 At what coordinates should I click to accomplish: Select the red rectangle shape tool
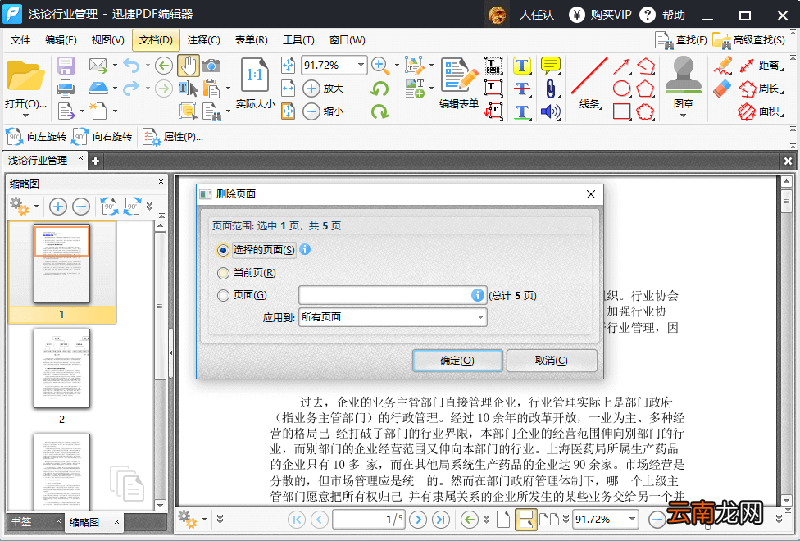(x=621, y=111)
